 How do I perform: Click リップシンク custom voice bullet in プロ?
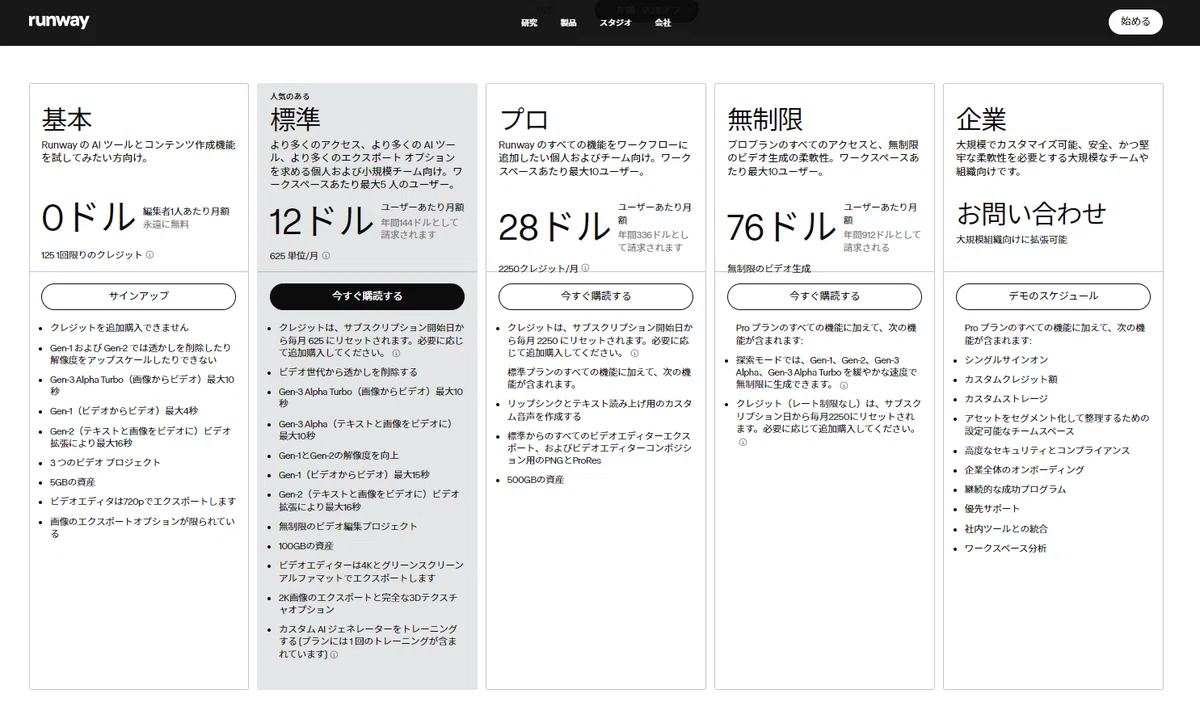599,409
